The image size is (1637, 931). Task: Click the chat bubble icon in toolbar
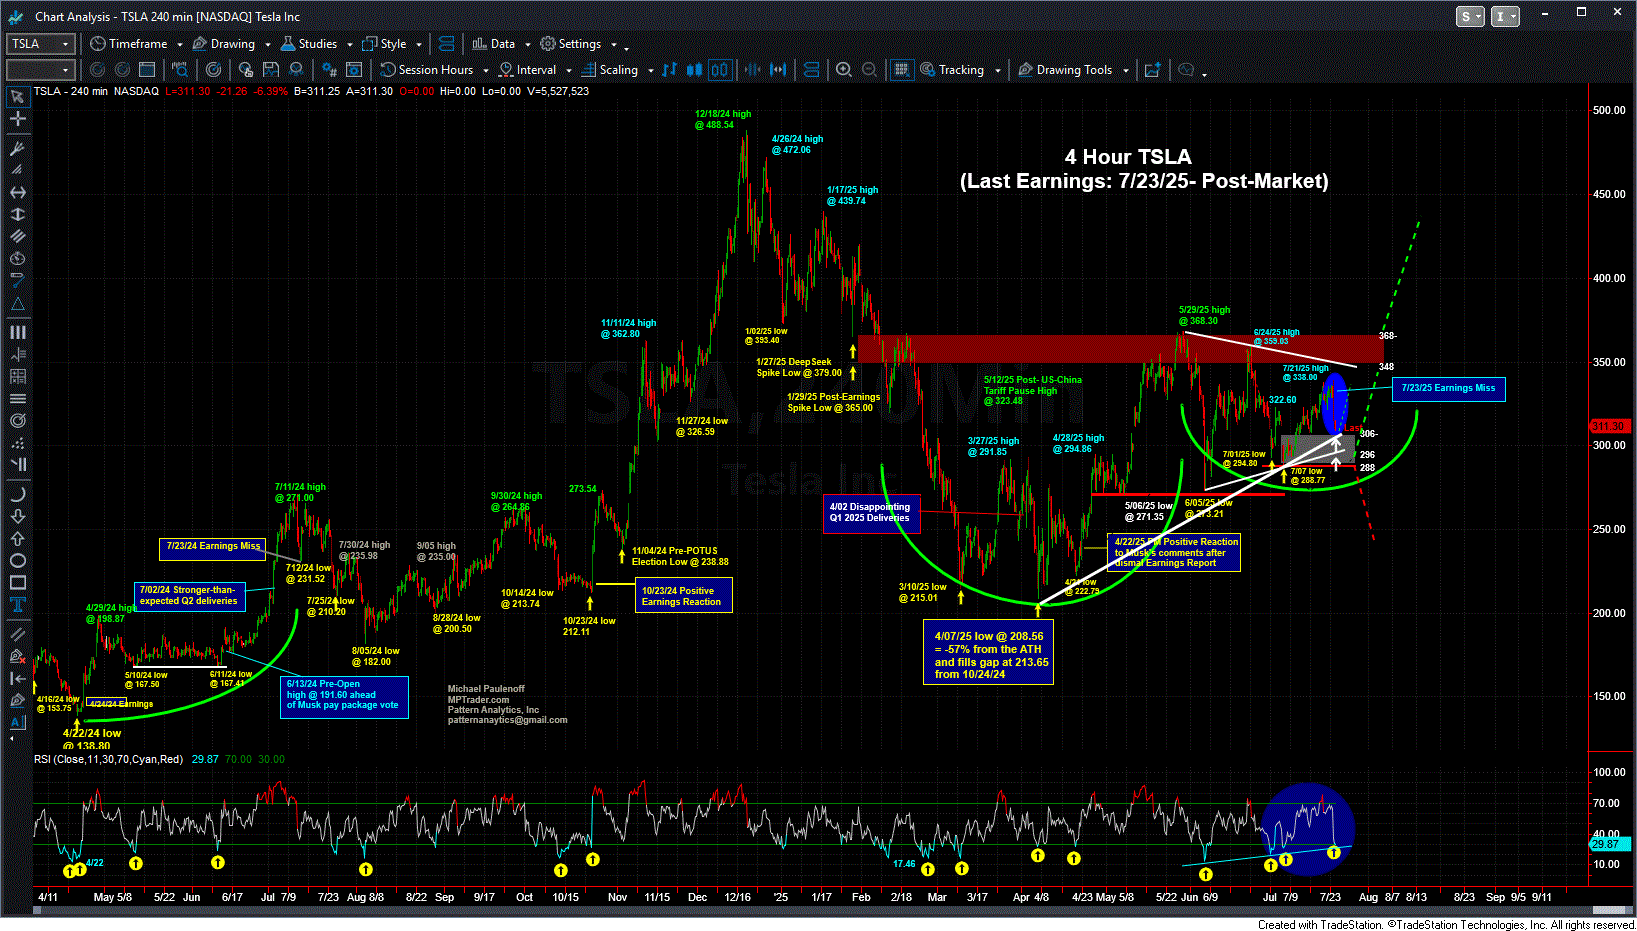click(1186, 70)
